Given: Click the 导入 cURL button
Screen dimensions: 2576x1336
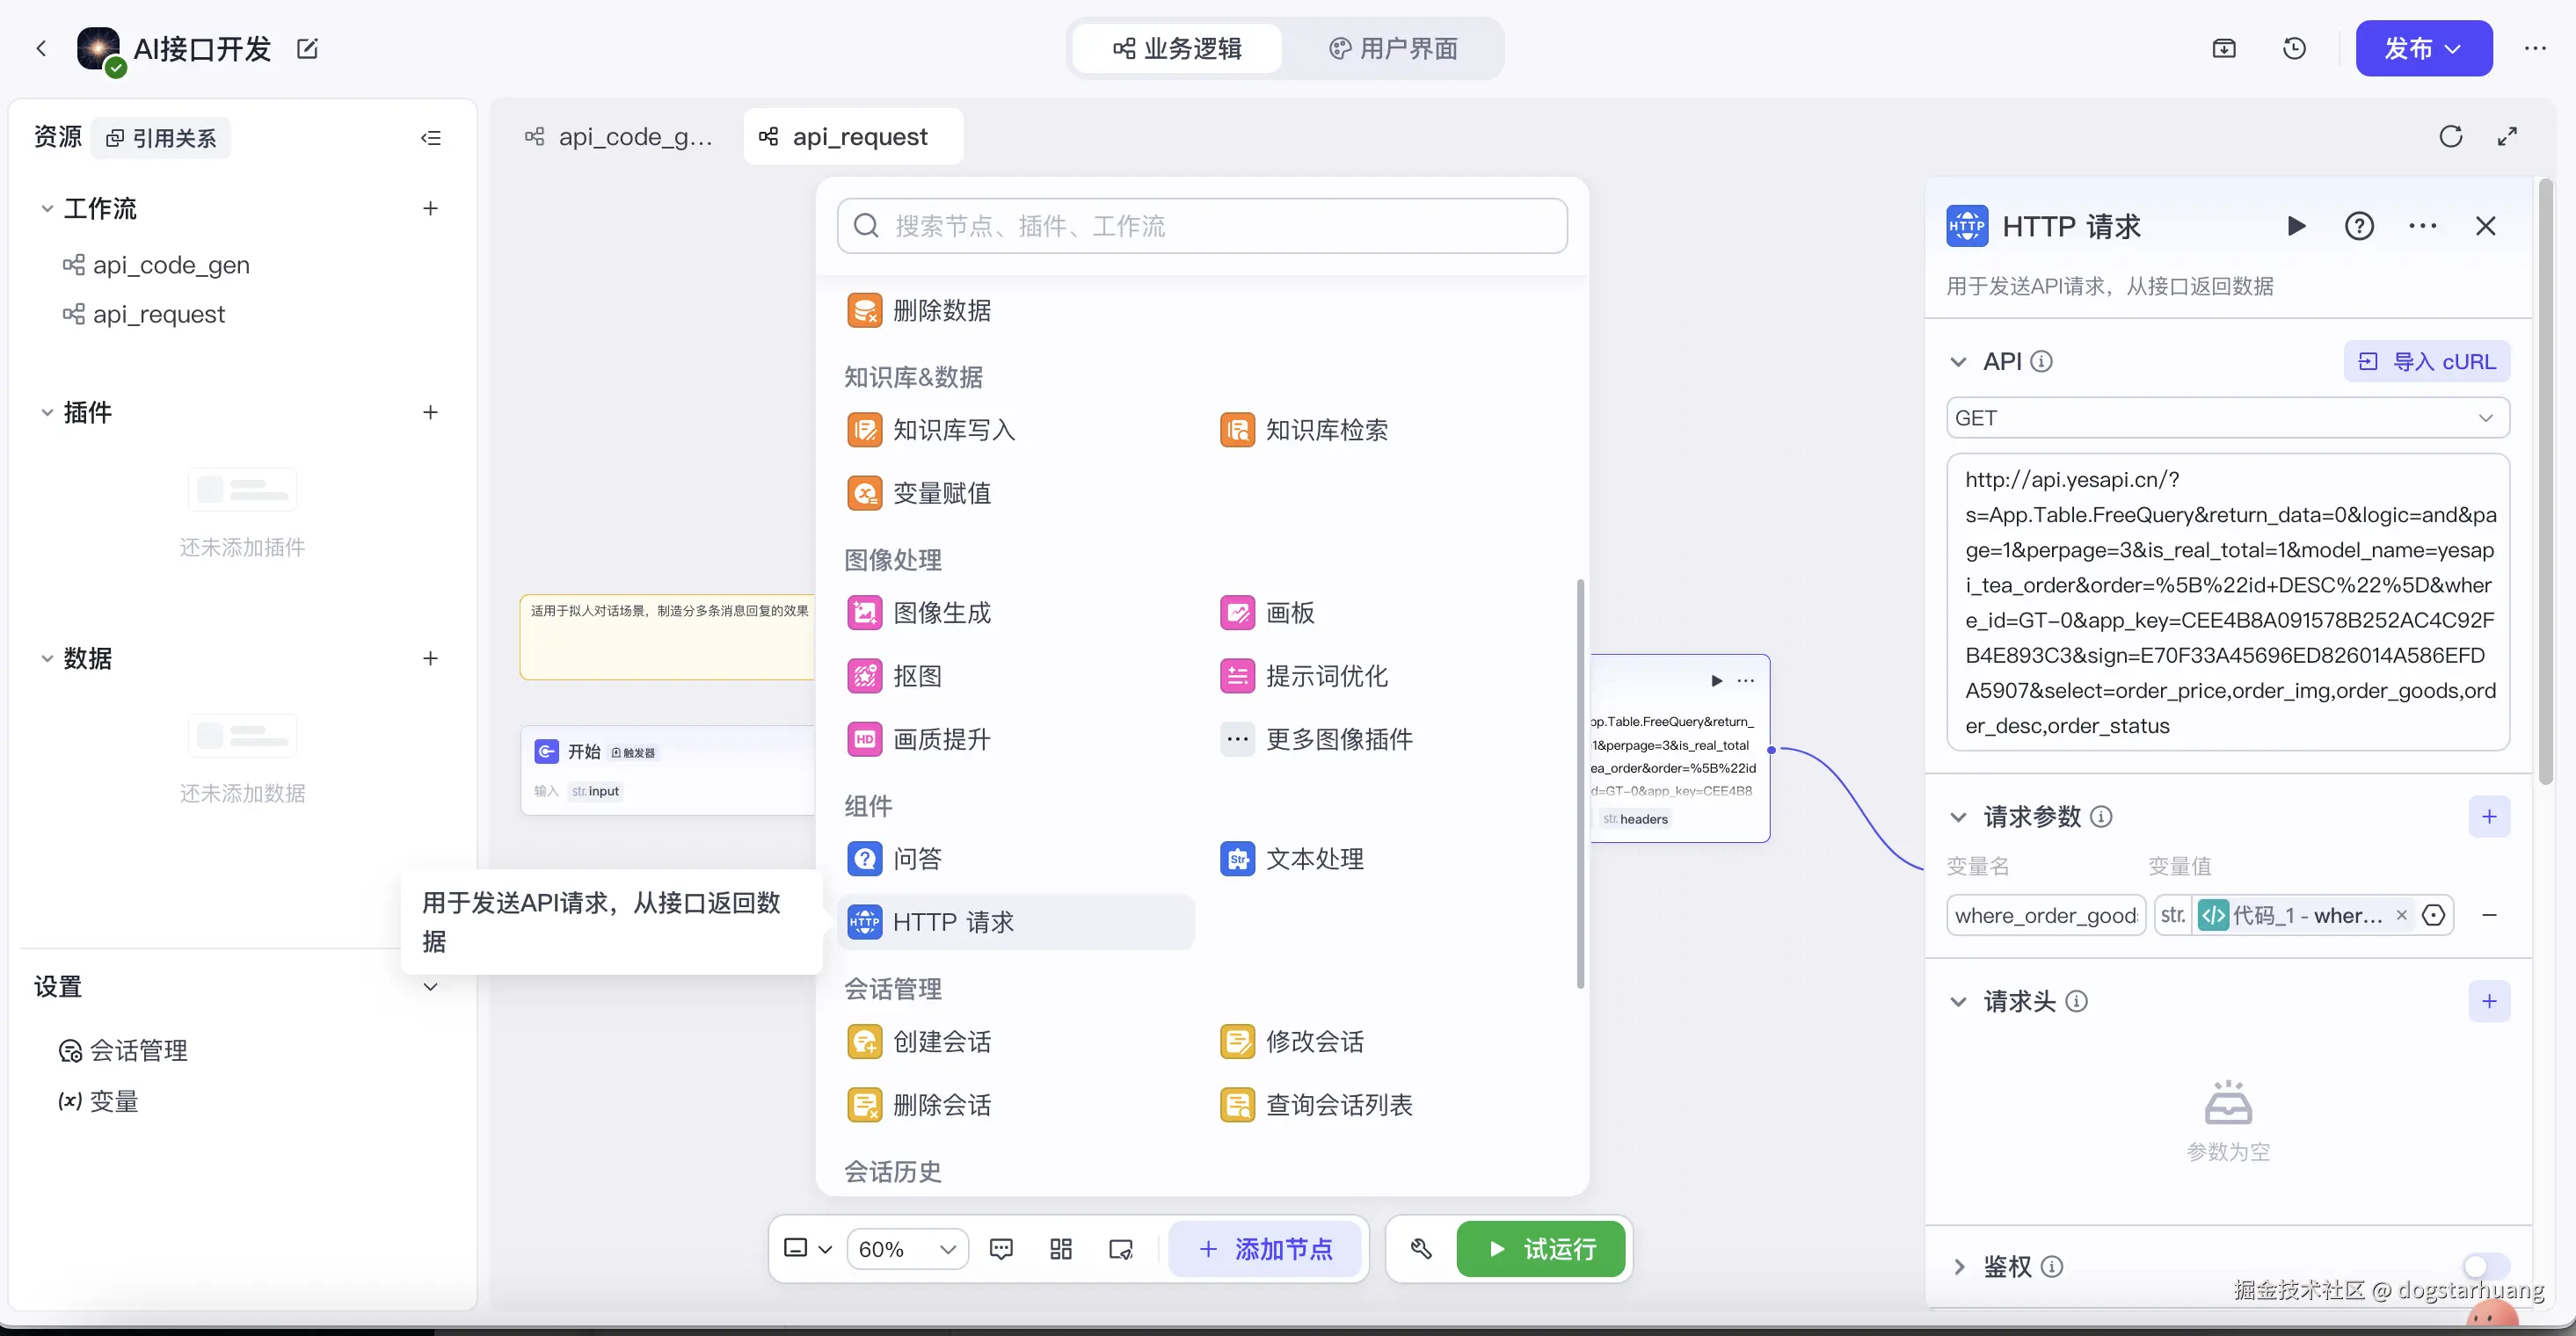Looking at the screenshot, I should (2427, 362).
